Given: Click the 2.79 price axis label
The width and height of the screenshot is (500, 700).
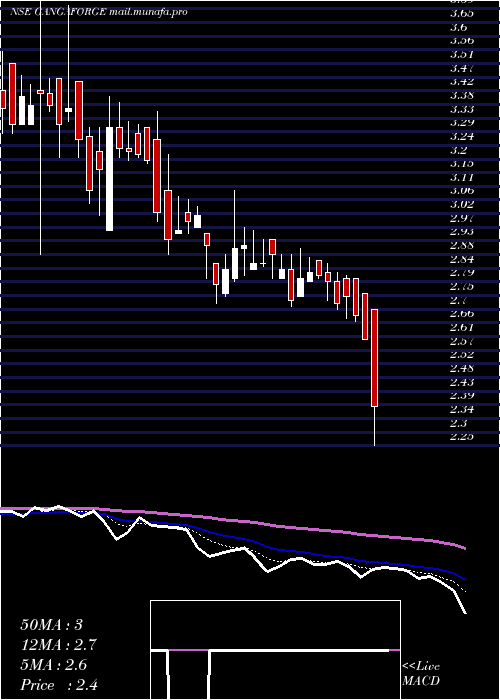Looking at the screenshot, I should tap(462, 272).
